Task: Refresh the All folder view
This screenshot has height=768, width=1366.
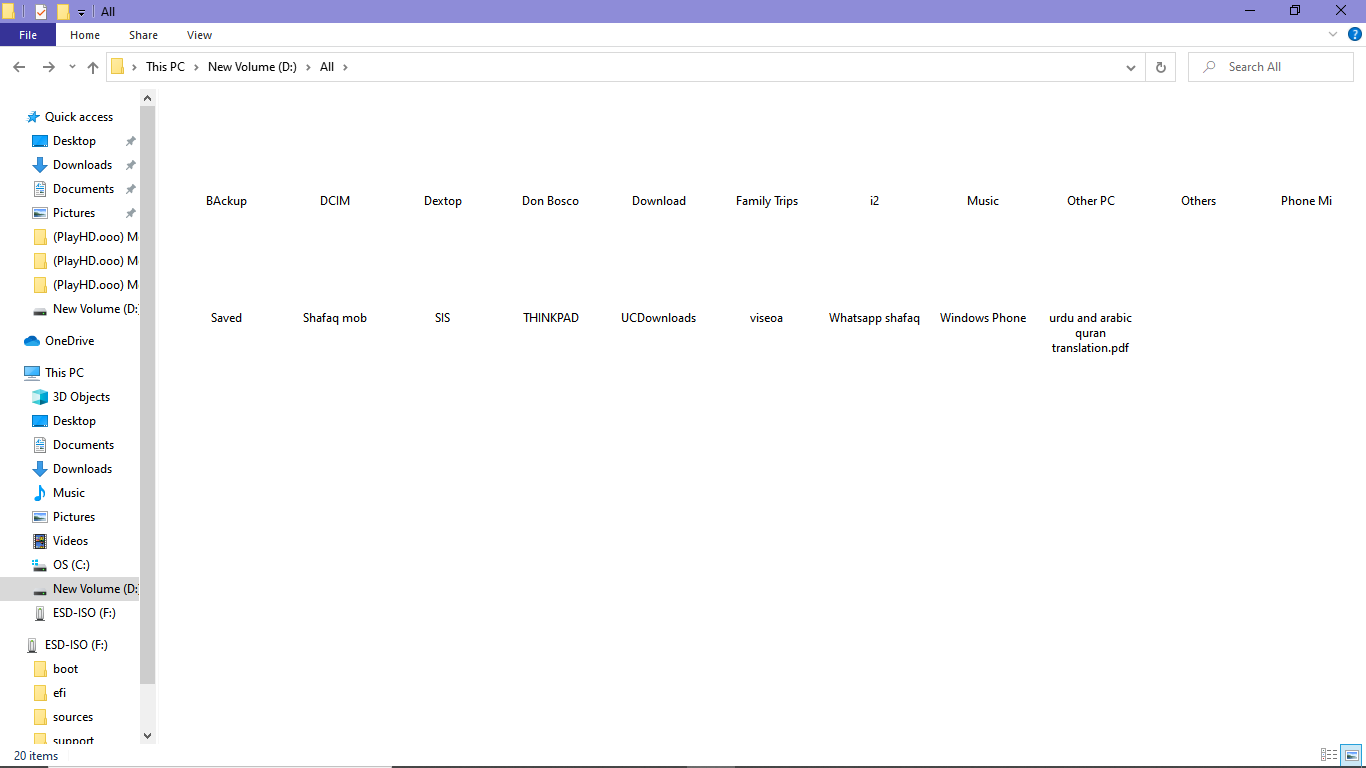Action: pyautogui.click(x=1160, y=67)
